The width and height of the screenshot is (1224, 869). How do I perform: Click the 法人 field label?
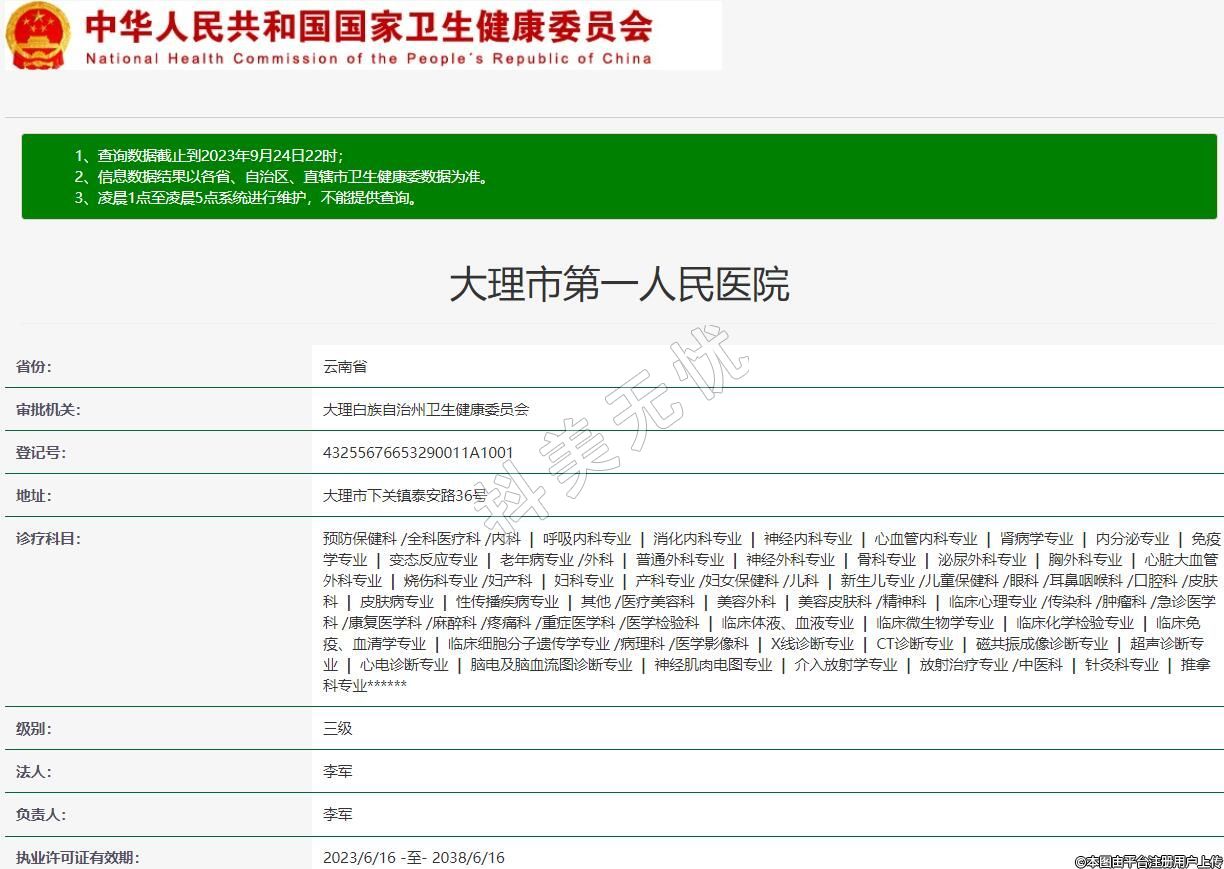34,772
